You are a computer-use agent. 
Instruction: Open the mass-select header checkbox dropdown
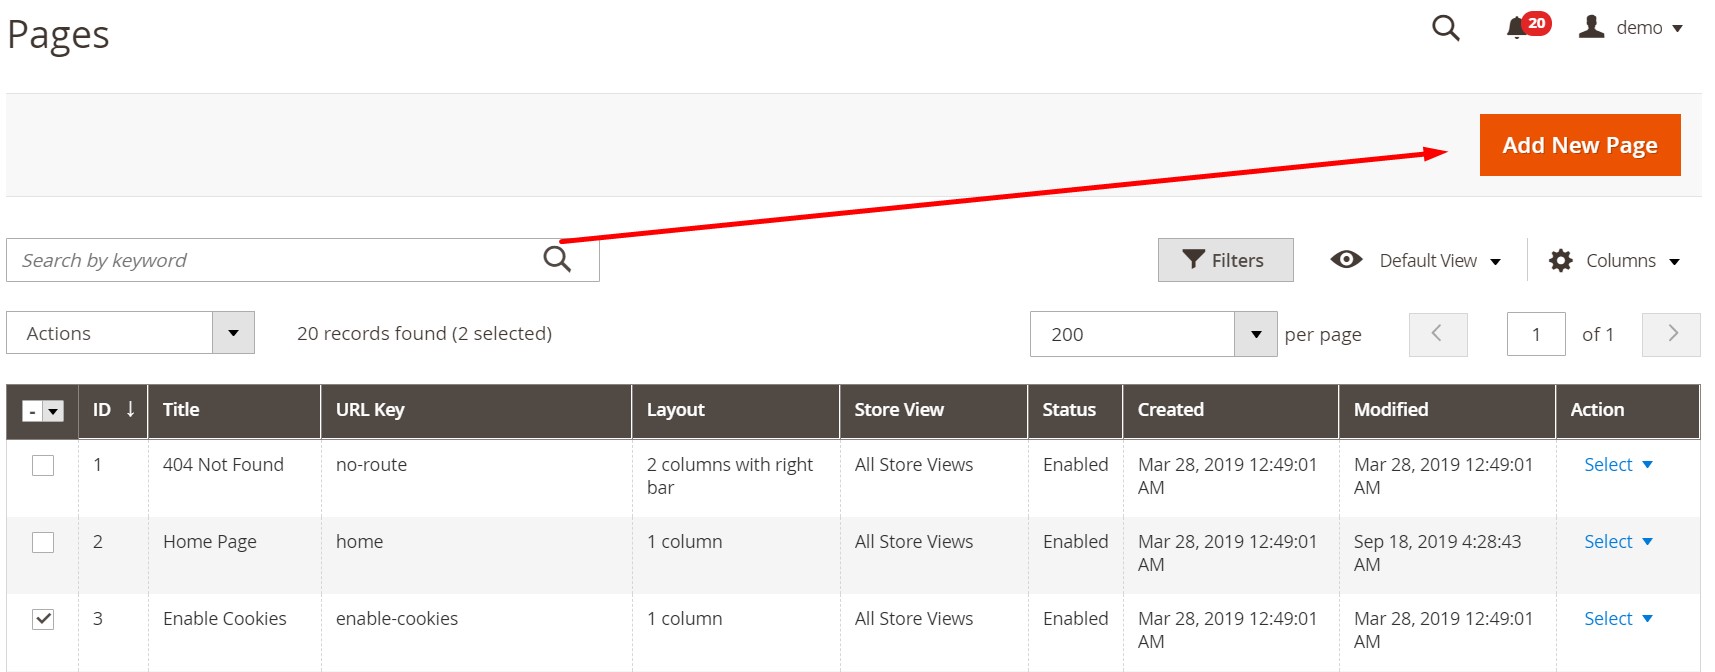[54, 411]
